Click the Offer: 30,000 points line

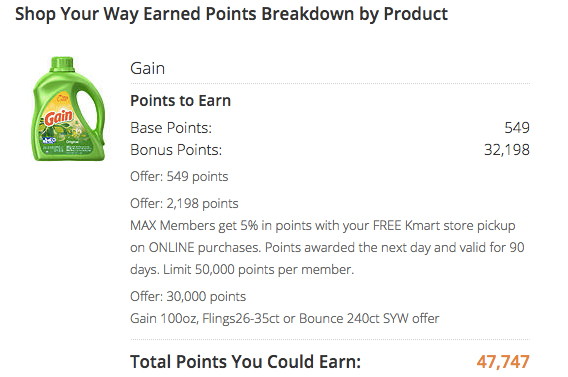188,297
